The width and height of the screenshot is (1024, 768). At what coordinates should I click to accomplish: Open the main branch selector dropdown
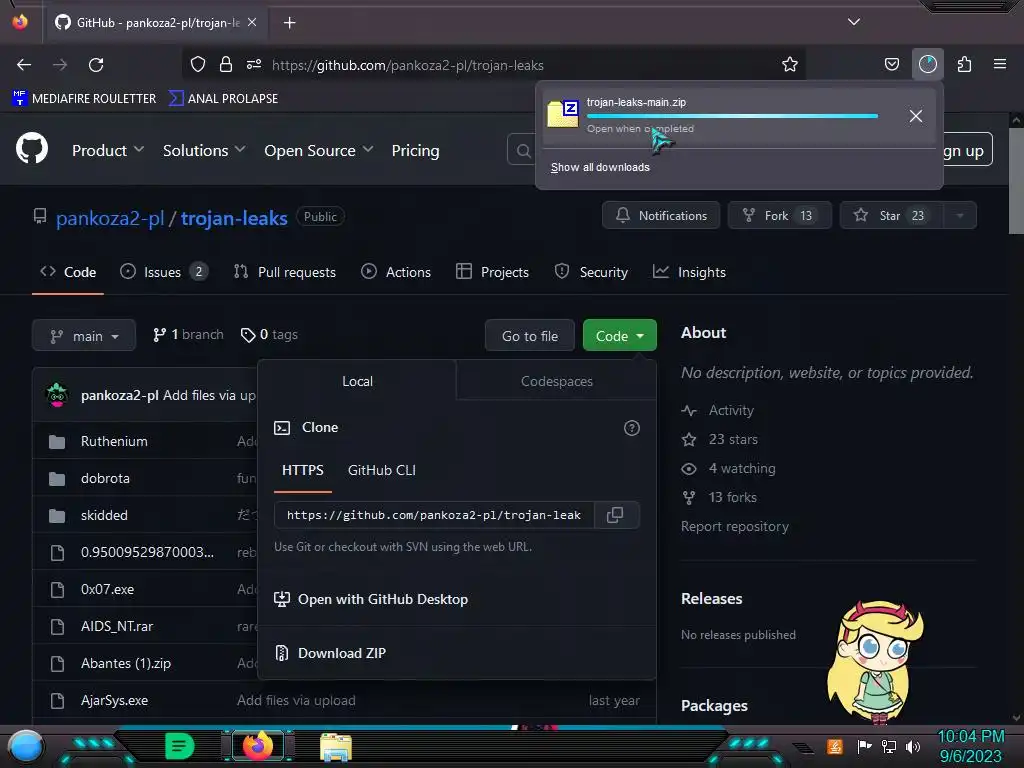click(84, 336)
